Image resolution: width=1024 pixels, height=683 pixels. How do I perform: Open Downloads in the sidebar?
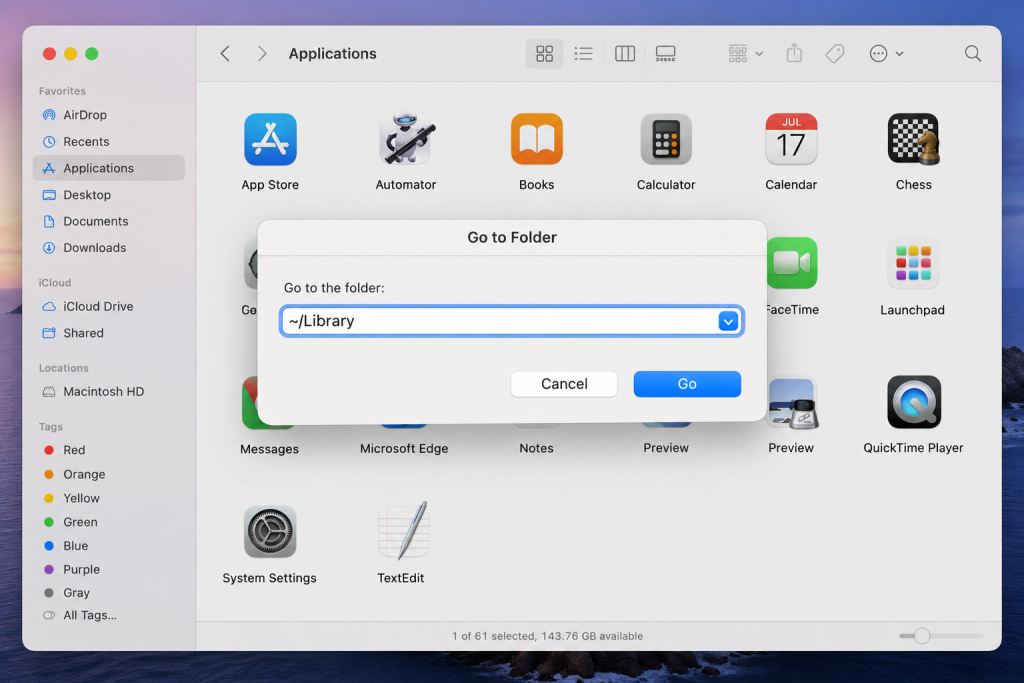click(108, 247)
